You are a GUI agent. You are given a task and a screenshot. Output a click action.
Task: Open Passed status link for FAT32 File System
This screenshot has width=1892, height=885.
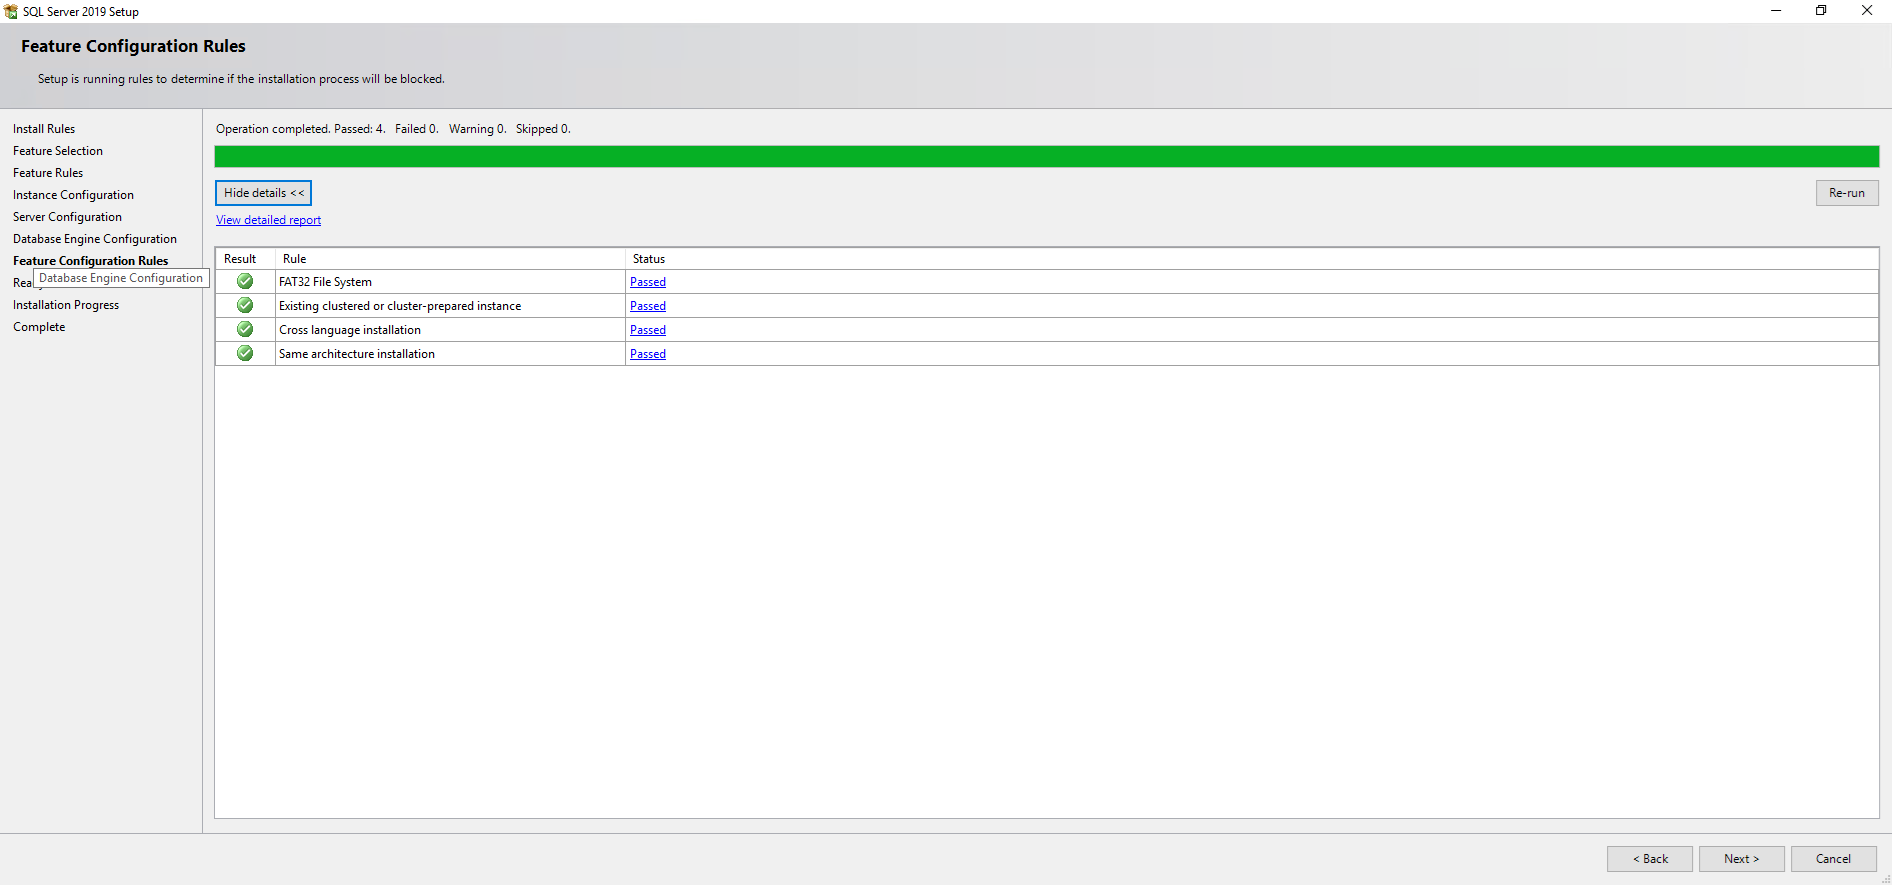point(647,282)
